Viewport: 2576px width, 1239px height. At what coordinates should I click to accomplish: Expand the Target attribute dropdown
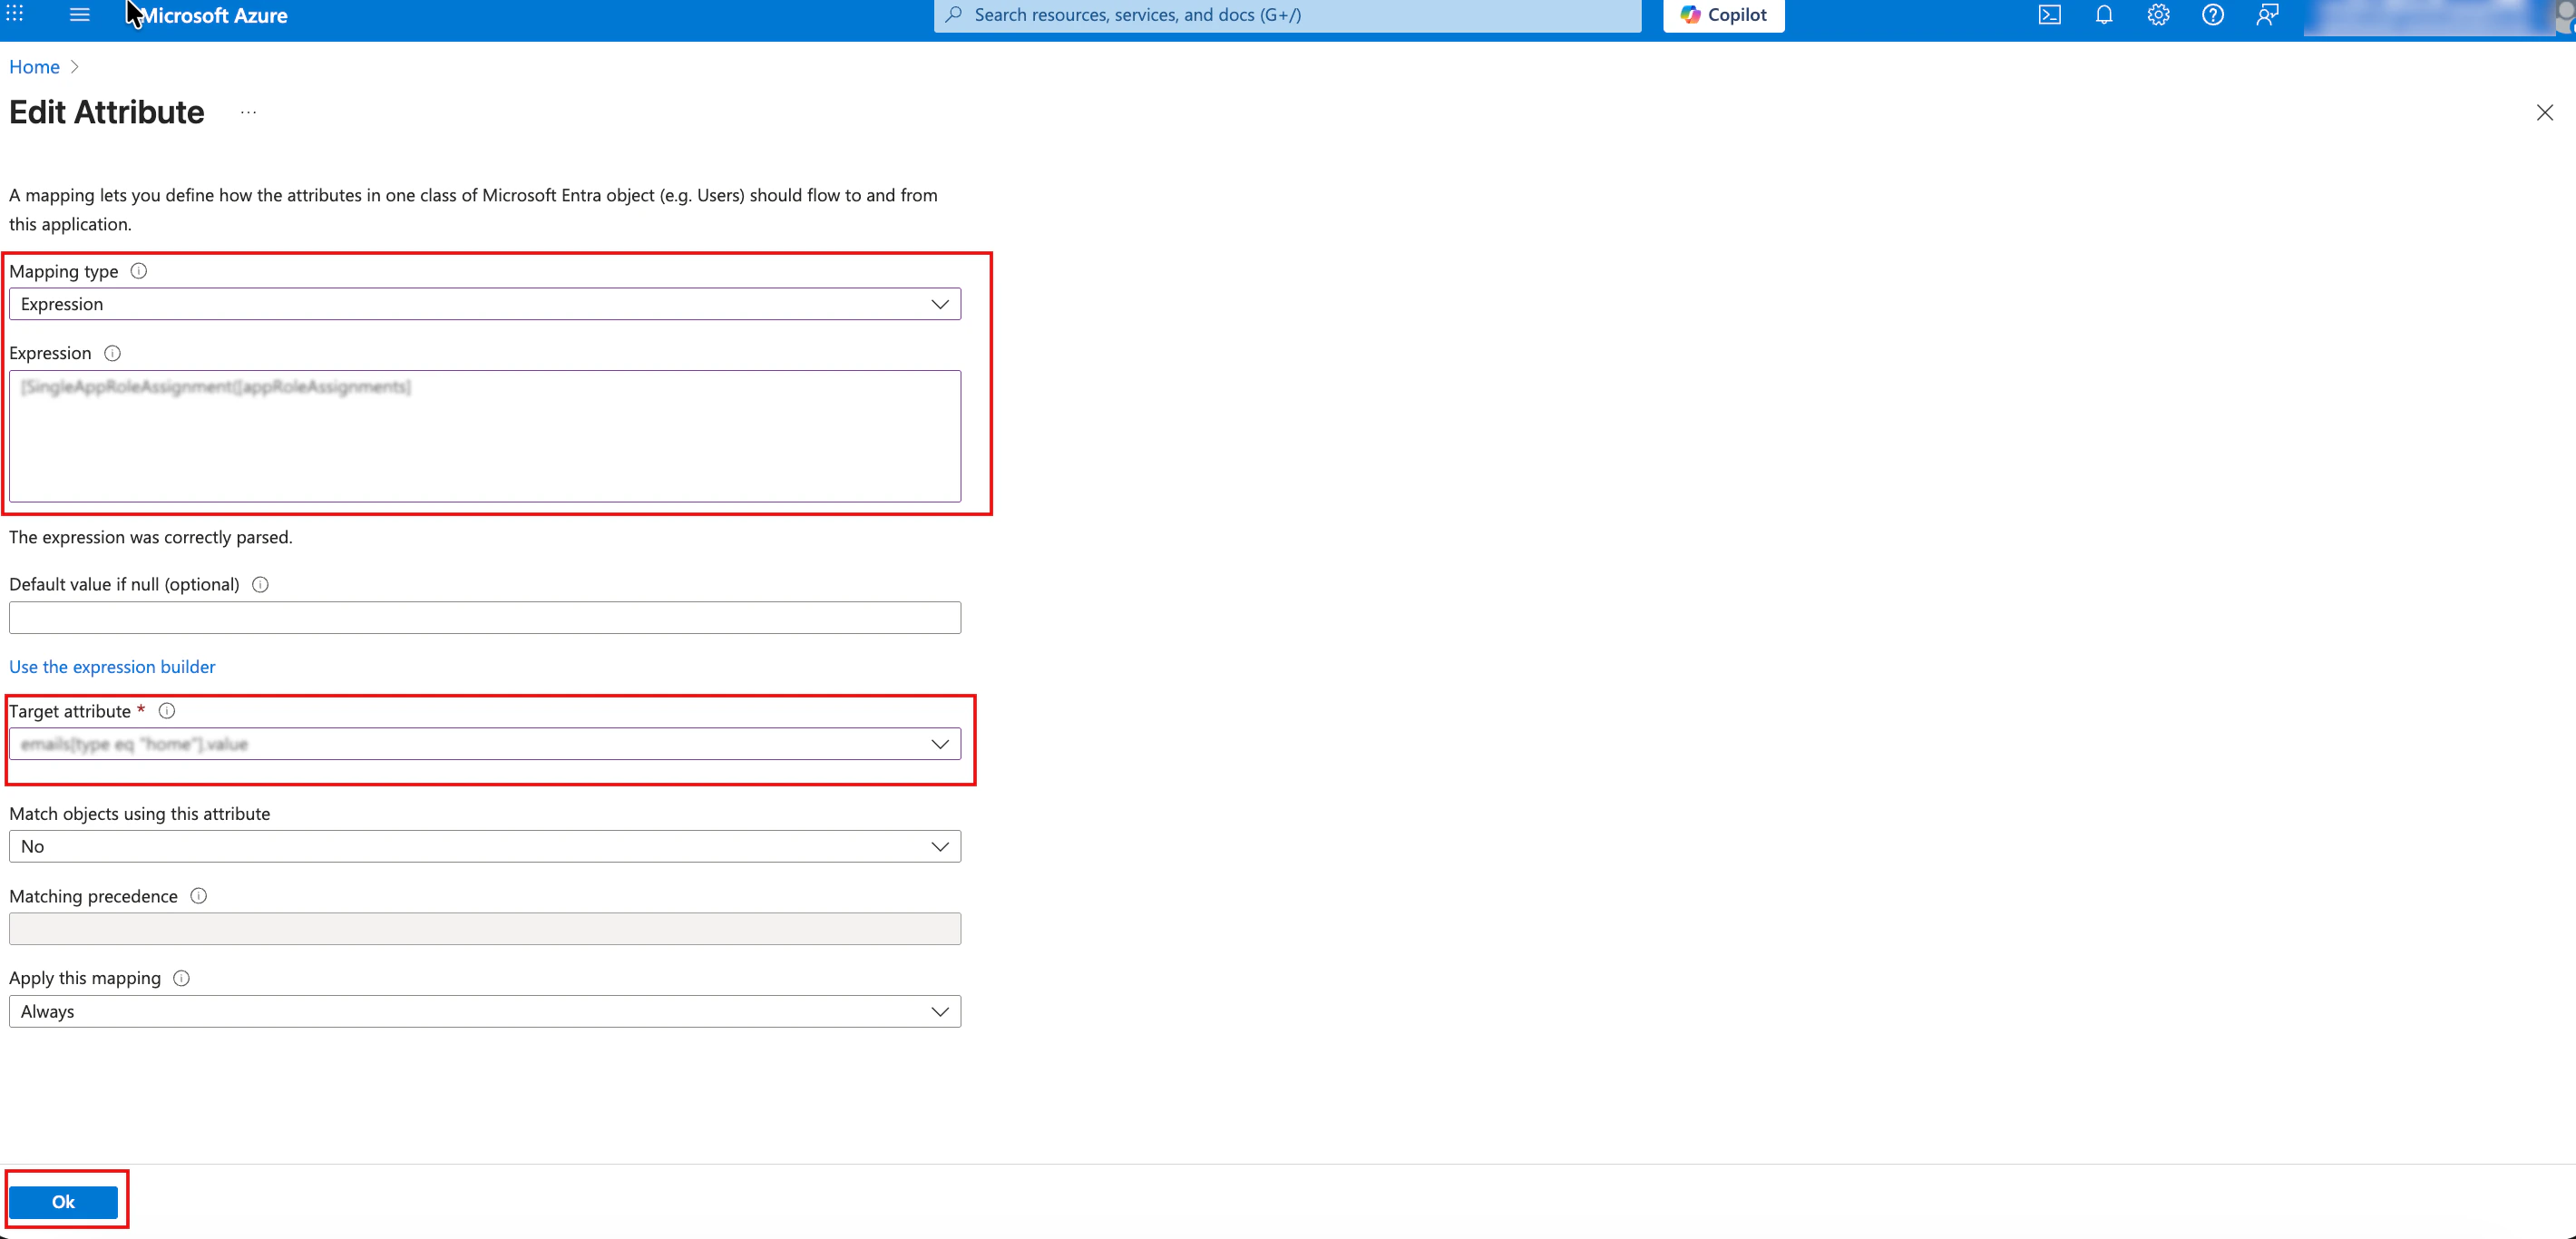click(485, 744)
